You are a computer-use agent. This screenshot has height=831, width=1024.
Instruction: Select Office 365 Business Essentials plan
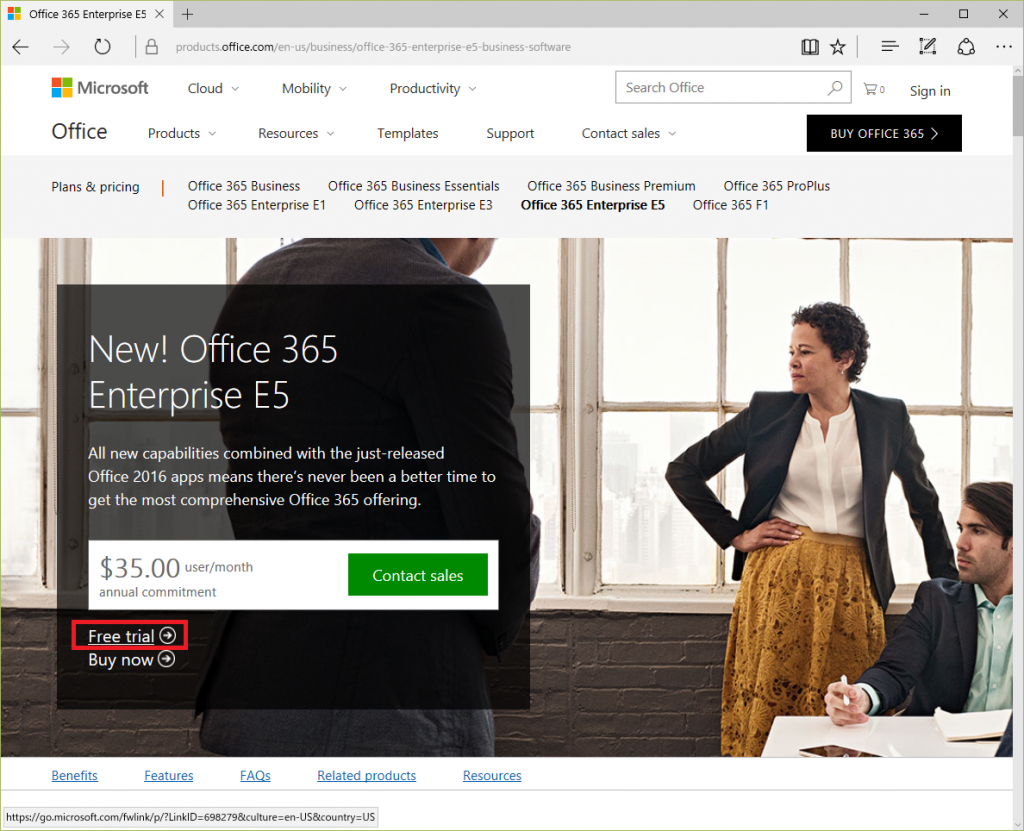(413, 186)
